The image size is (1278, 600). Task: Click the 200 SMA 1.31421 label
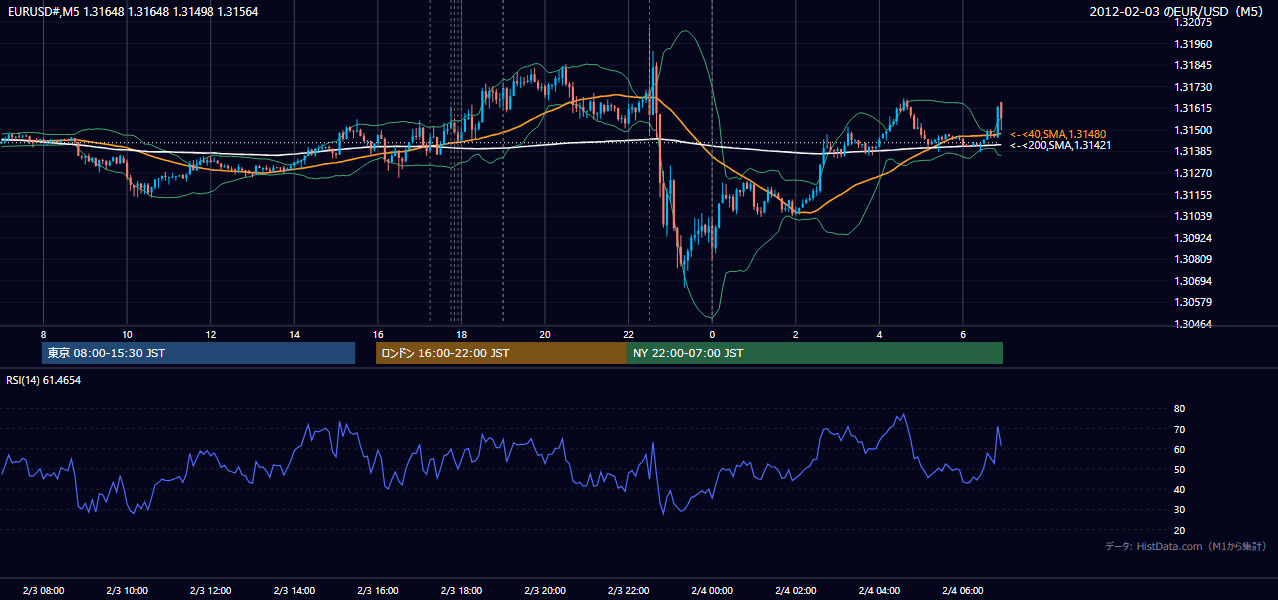[x=1060, y=146]
